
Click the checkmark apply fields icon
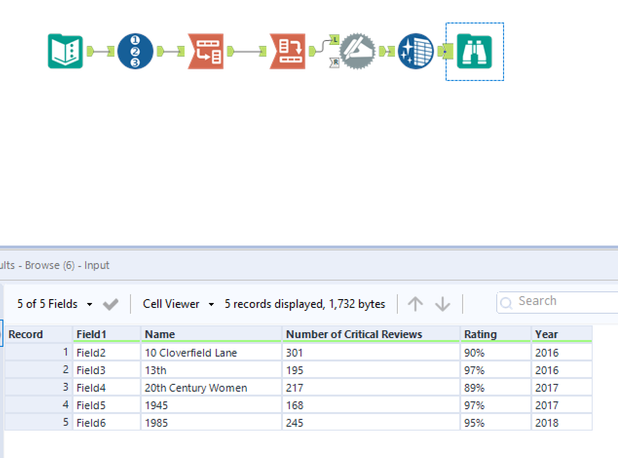click(x=110, y=304)
